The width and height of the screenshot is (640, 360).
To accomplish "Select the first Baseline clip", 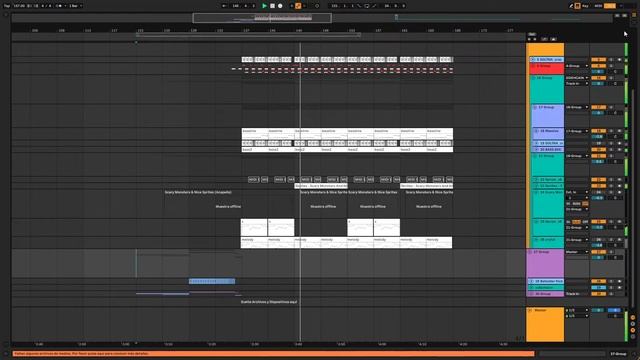I will 254,134.
